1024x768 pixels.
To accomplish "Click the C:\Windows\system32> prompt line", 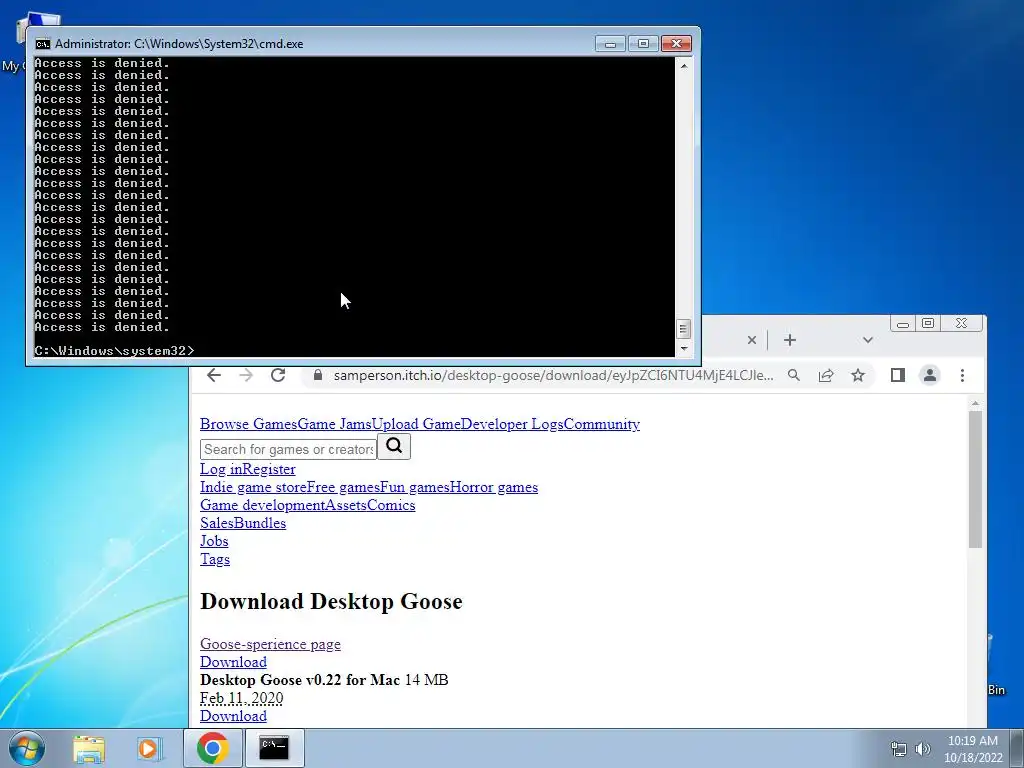I will point(114,351).
